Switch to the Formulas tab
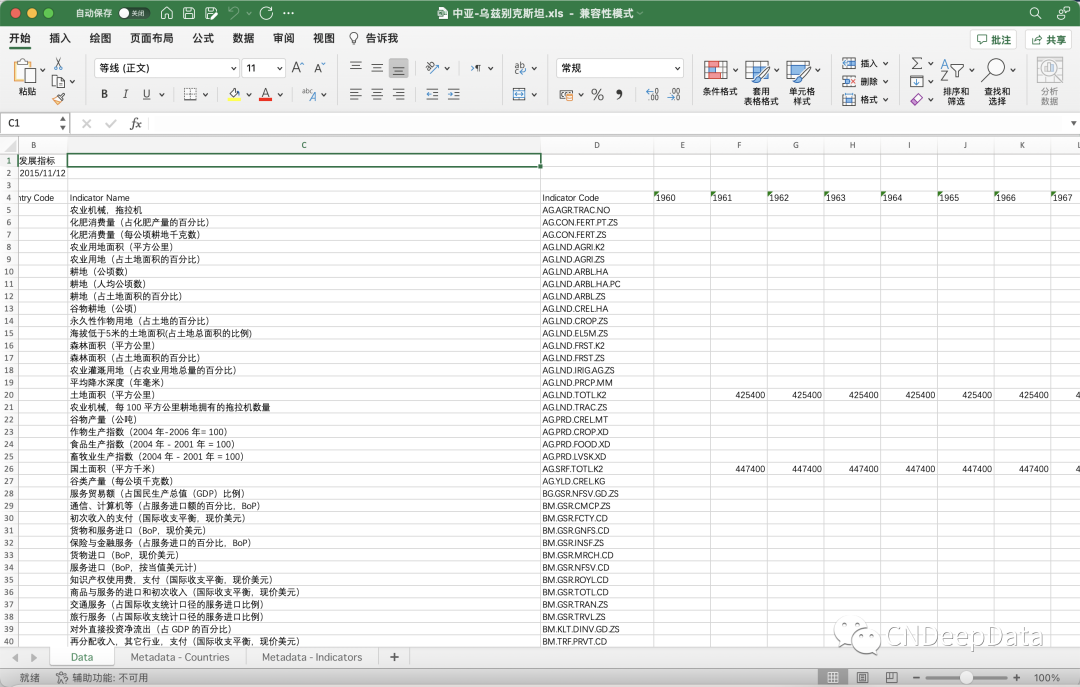 click(x=203, y=39)
